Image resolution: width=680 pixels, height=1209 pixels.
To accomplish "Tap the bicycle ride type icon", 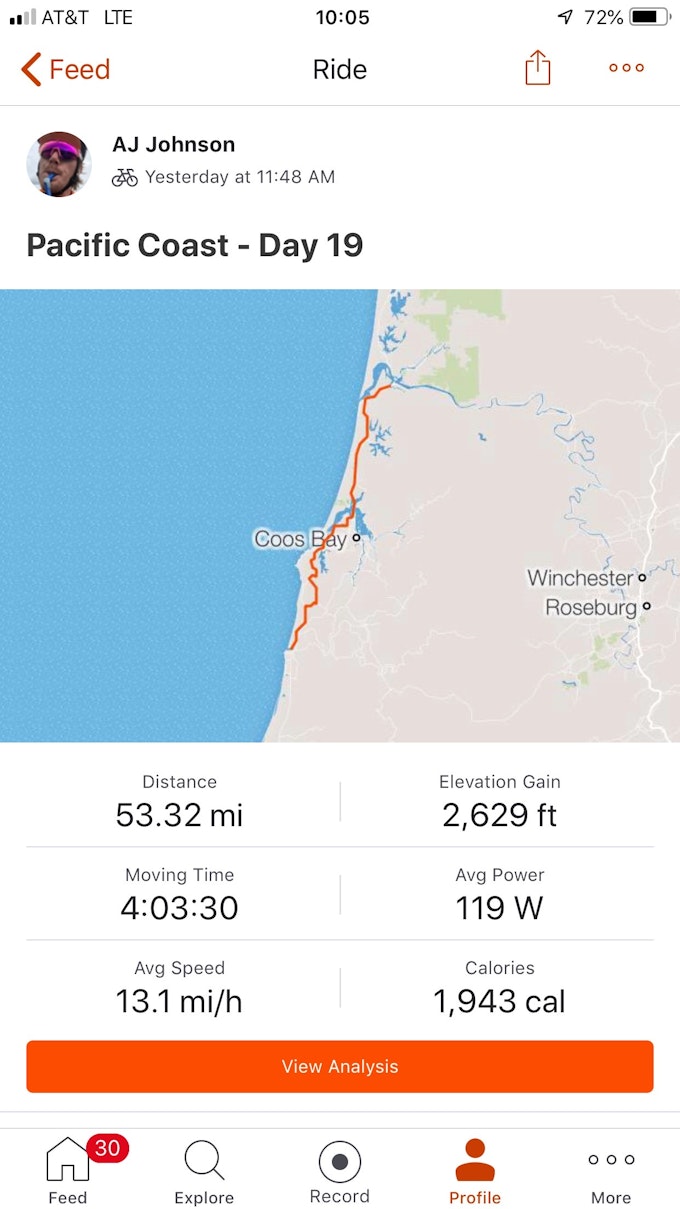I will tap(125, 177).
